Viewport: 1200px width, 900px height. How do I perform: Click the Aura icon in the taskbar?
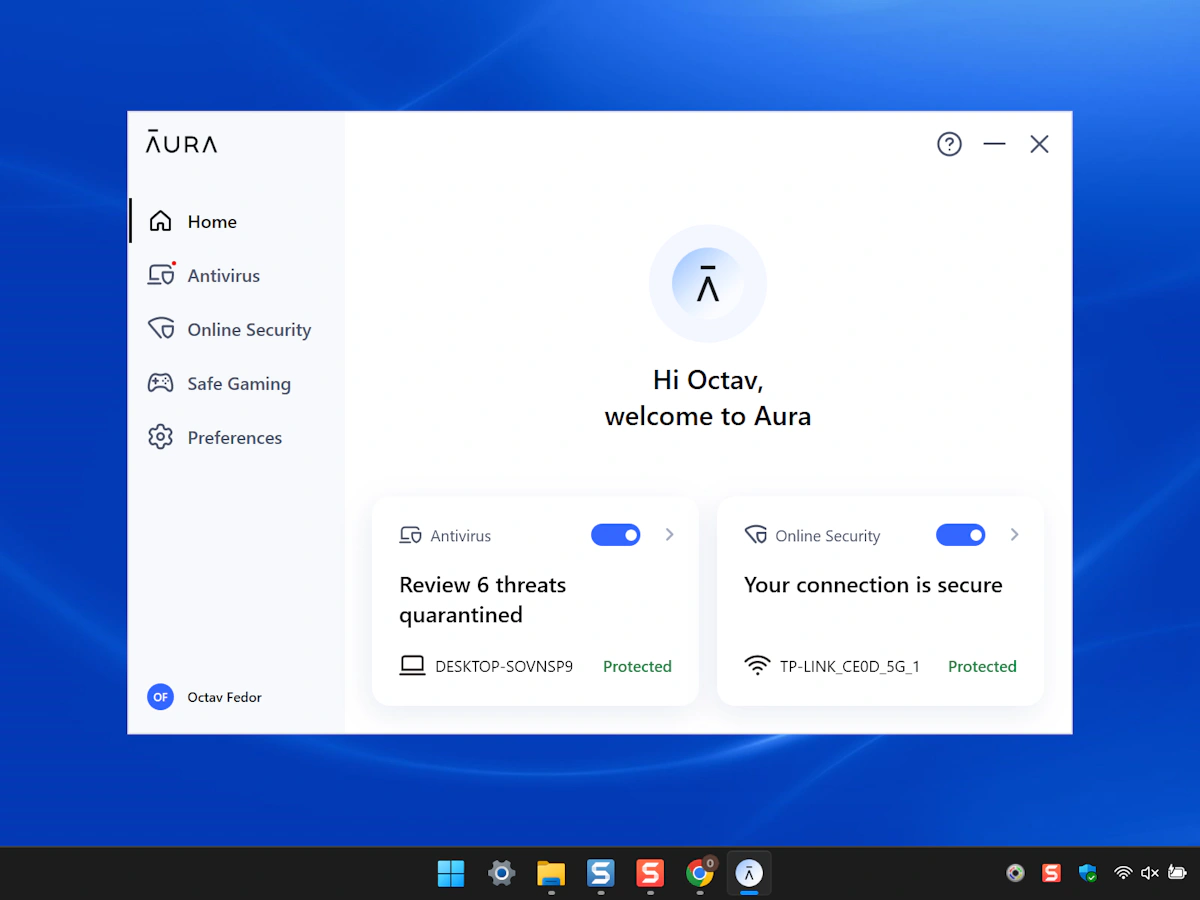coord(749,873)
